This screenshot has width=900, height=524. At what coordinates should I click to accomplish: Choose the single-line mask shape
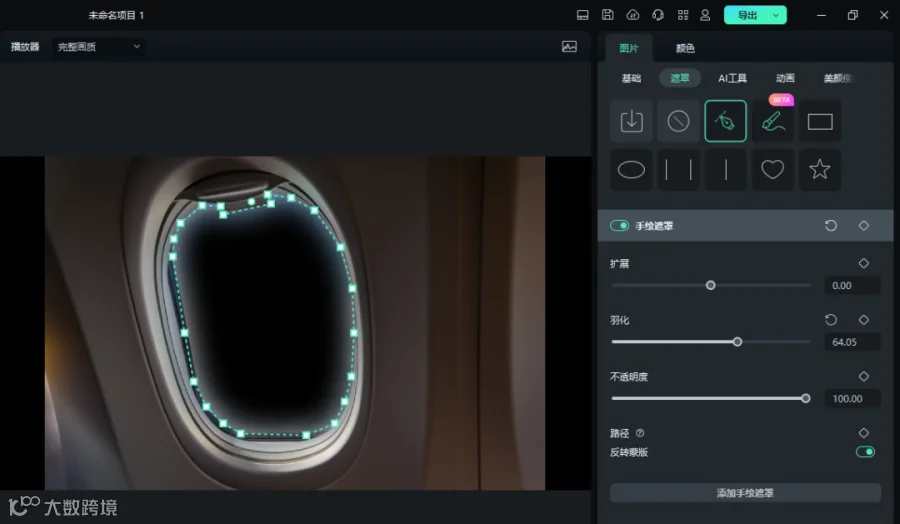tap(726, 170)
